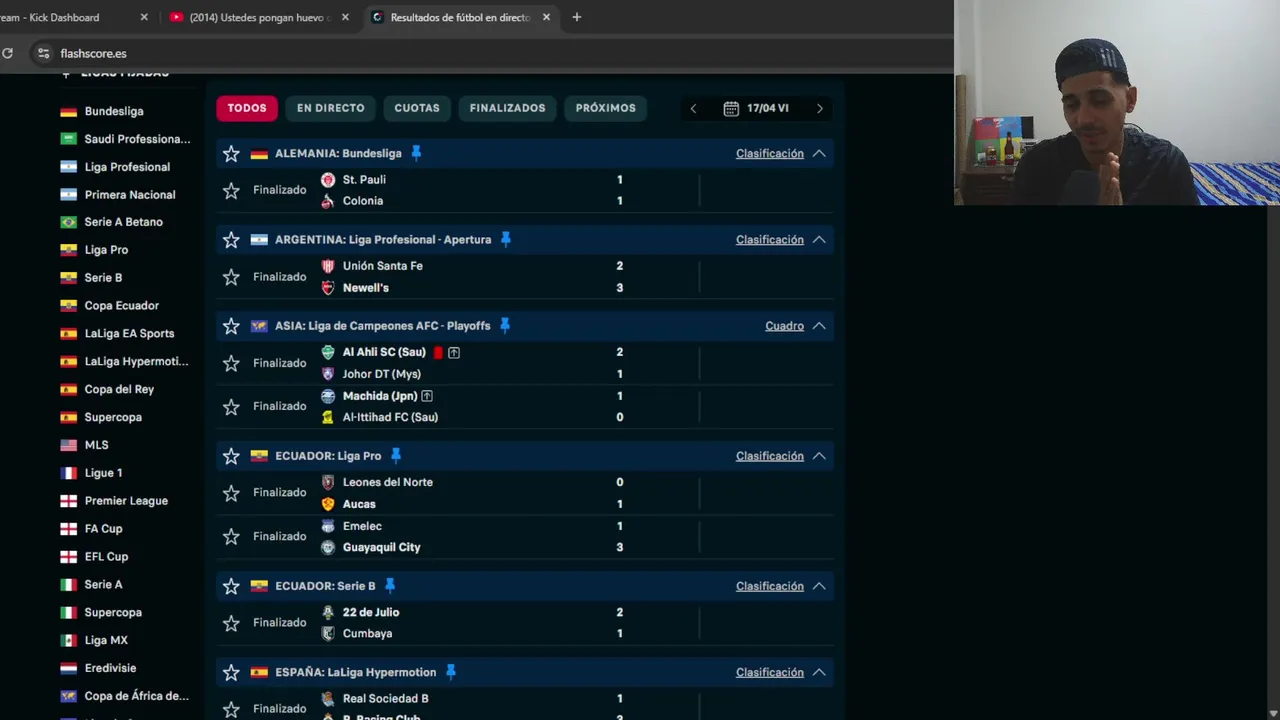Image resolution: width=1280 pixels, height=720 pixels.
Task: Unpin the ESPAÑA LaLiga Hypermotion pin icon
Action: (451, 672)
